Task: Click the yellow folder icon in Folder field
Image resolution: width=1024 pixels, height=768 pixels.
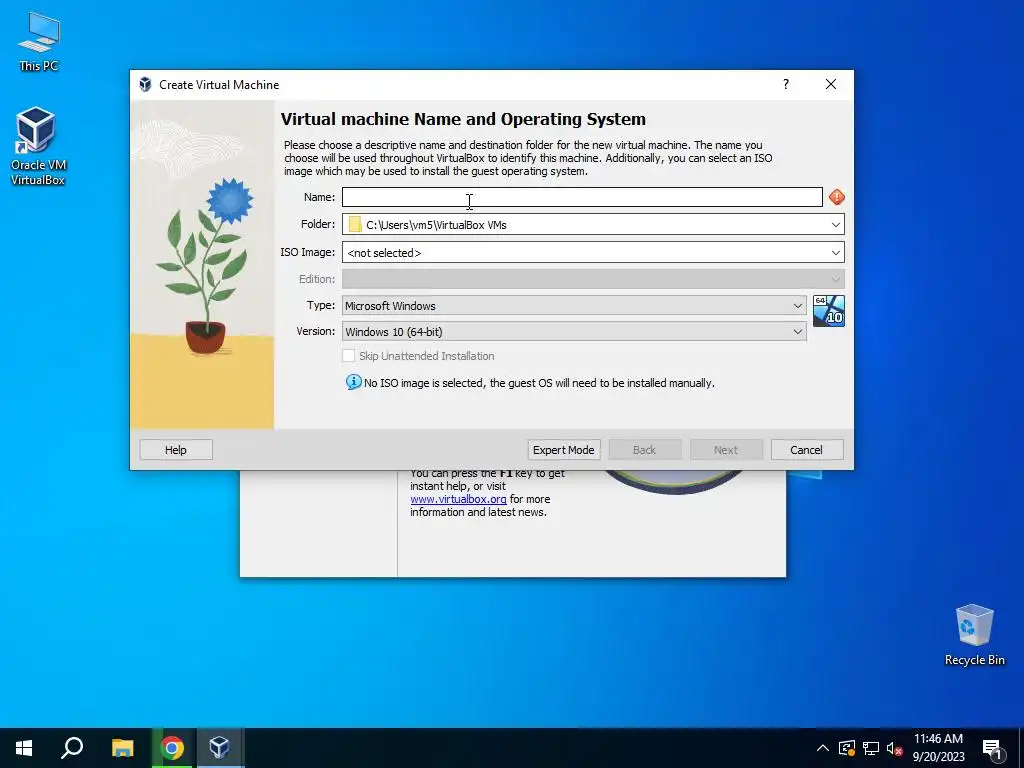Action: pyautogui.click(x=355, y=225)
